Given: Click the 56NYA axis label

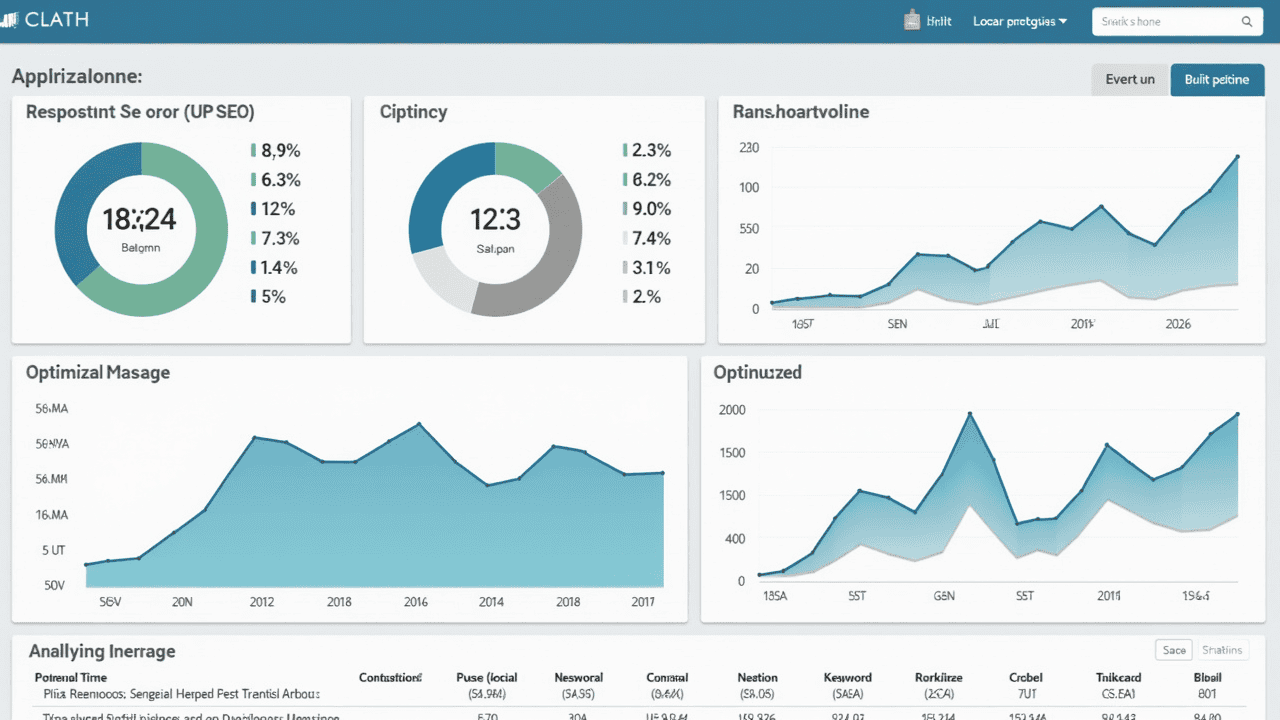Looking at the screenshot, I should (52, 444).
